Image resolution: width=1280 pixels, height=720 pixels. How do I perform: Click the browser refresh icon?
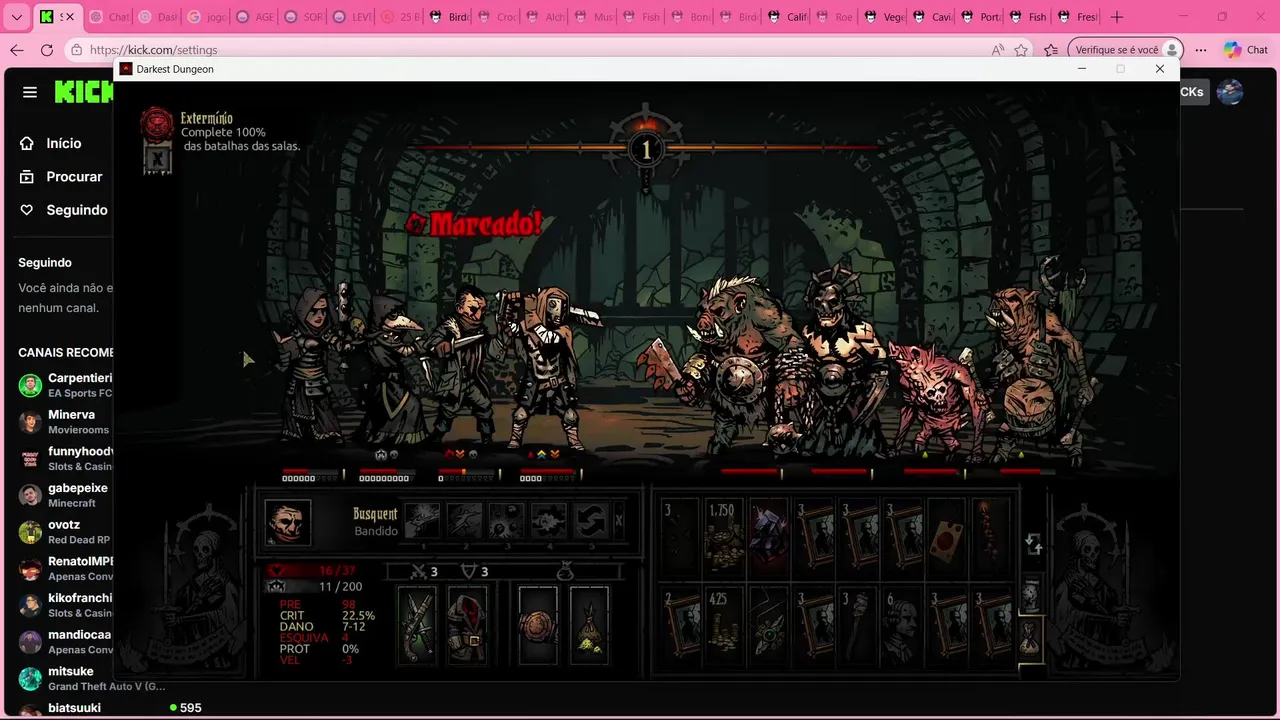pos(47,50)
